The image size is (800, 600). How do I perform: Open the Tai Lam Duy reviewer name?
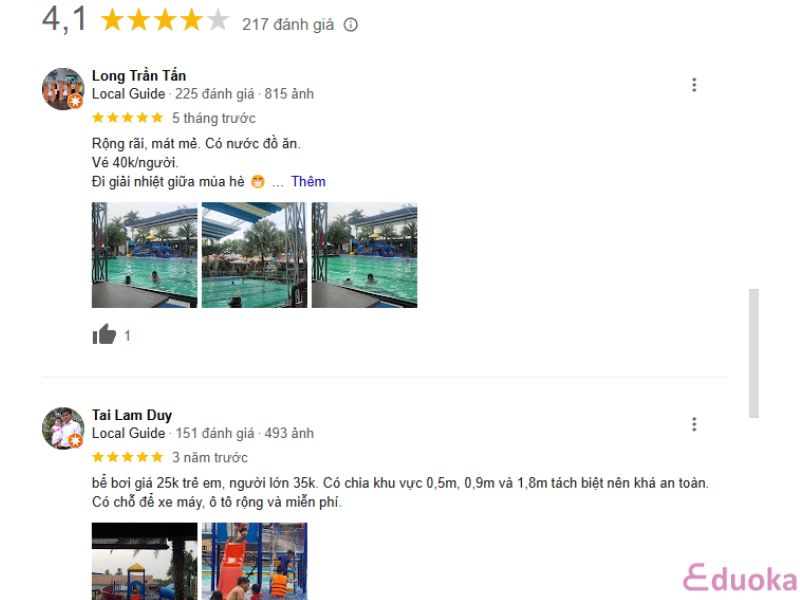click(x=132, y=415)
